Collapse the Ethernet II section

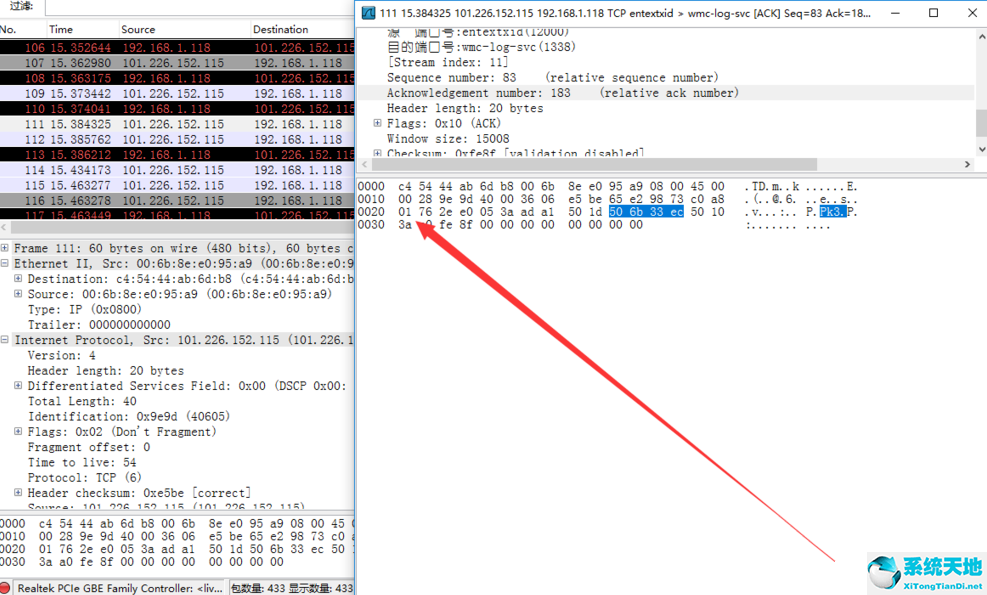pos(7,262)
